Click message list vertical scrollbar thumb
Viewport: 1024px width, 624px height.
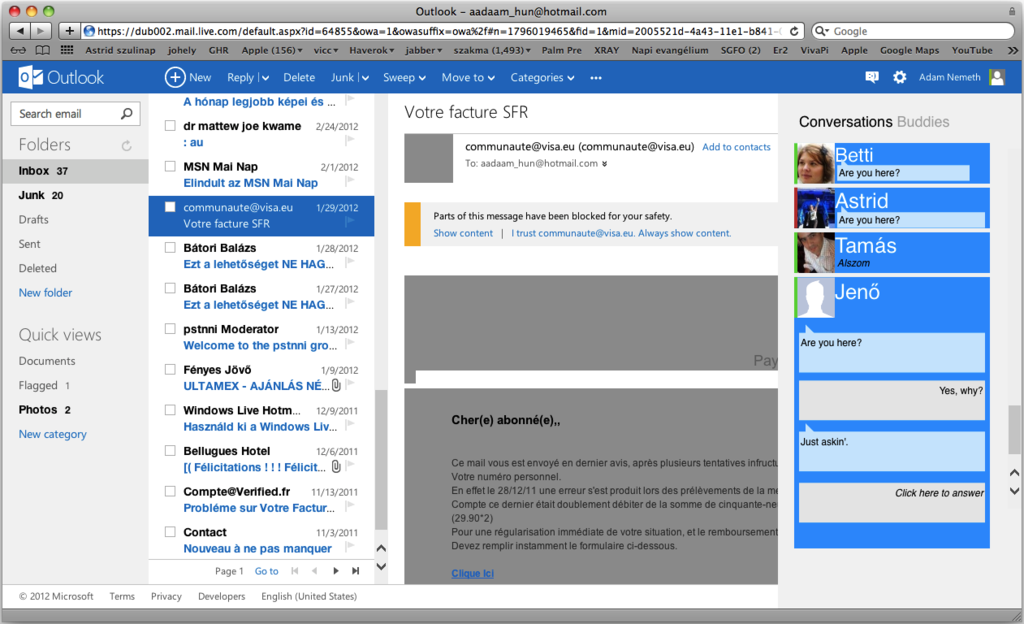coord(381,460)
